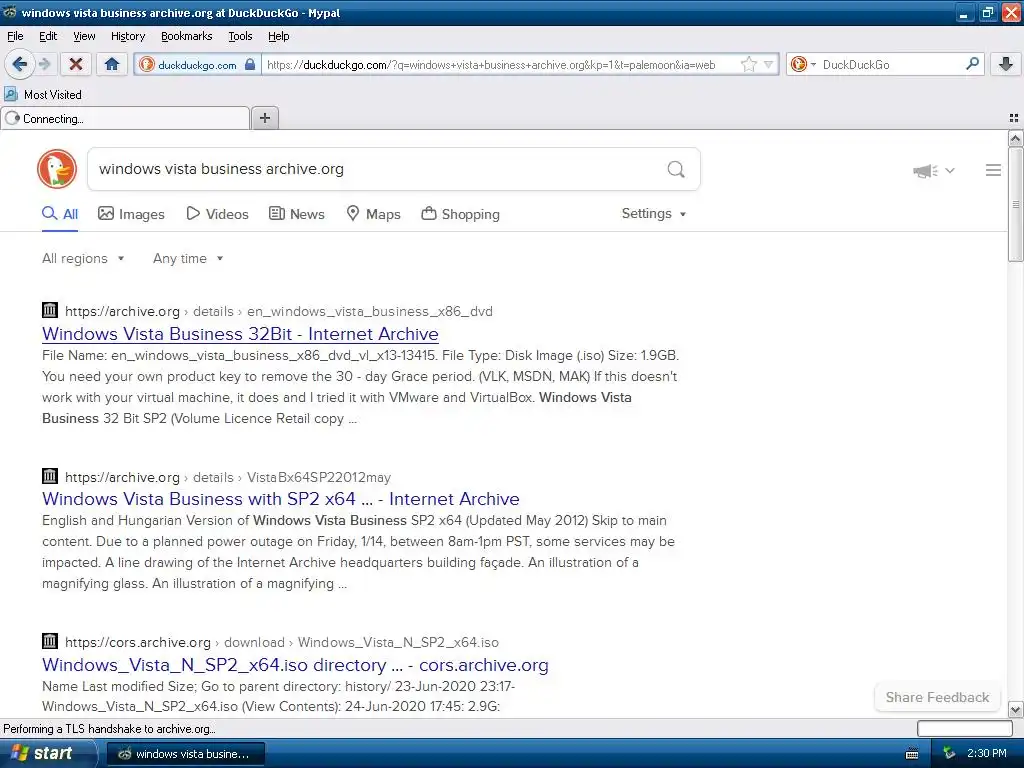Click the on-screen keyboard tray icon
Viewport: 1024px width, 768px height.
[912, 754]
